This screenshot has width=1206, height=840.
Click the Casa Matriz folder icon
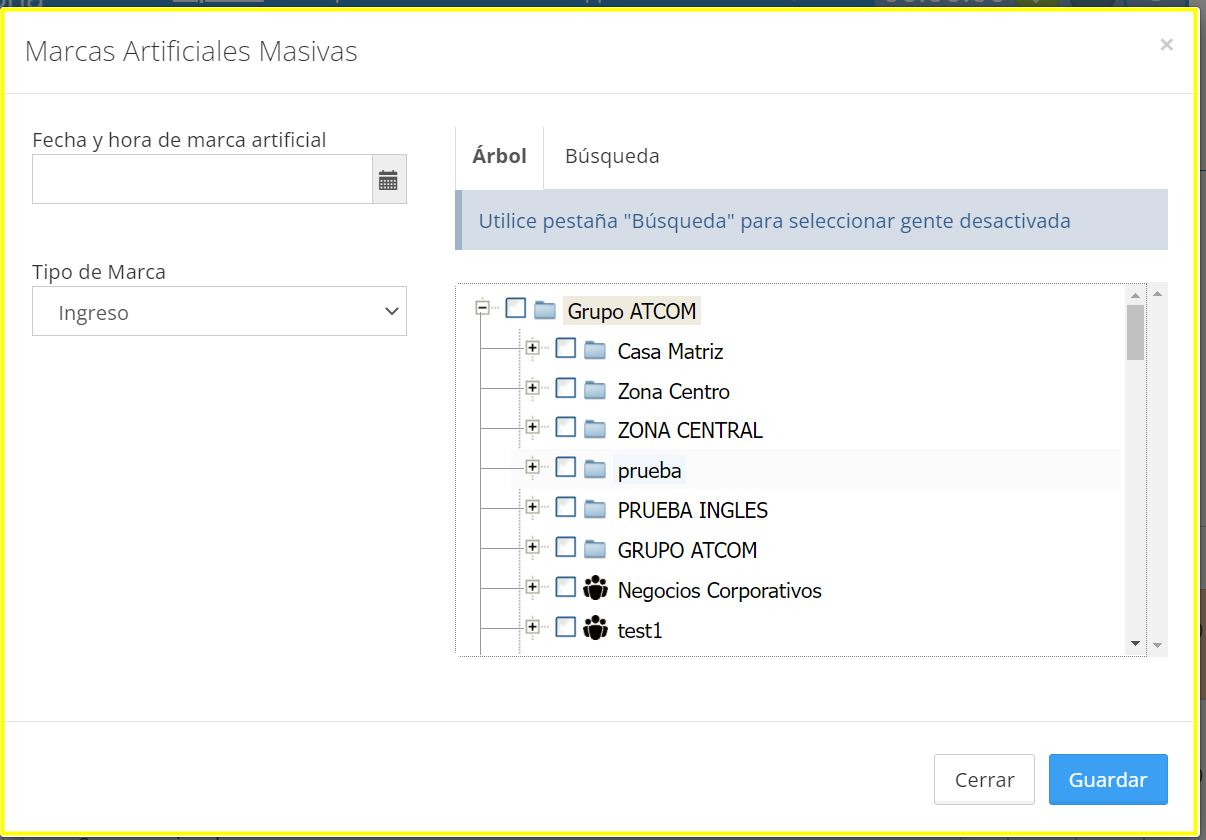pyautogui.click(x=595, y=350)
